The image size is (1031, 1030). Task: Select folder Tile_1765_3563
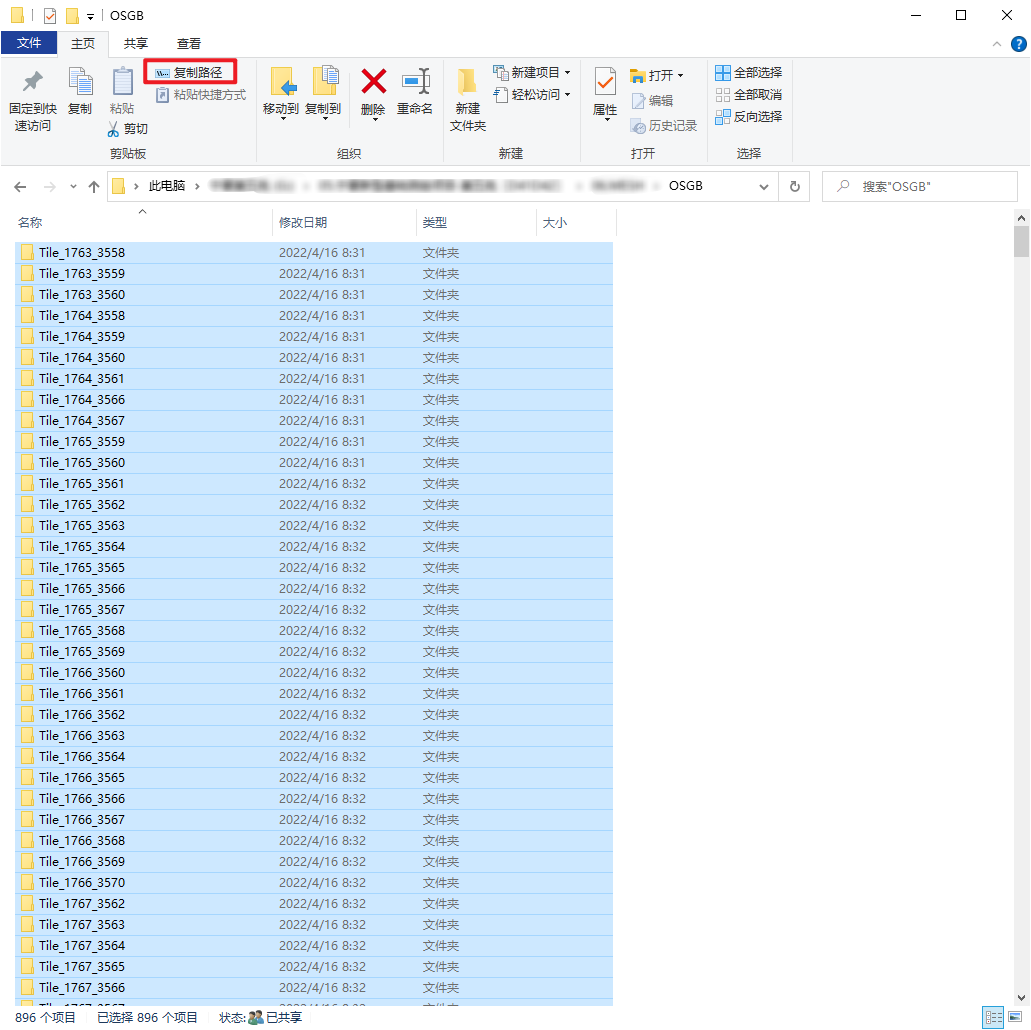tap(314, 526)
